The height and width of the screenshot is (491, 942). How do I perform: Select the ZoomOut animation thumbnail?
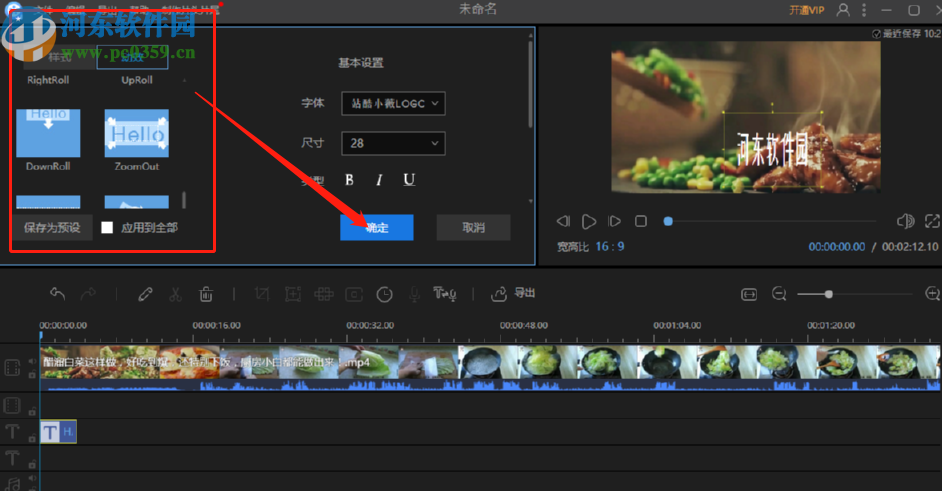[136, 133]
